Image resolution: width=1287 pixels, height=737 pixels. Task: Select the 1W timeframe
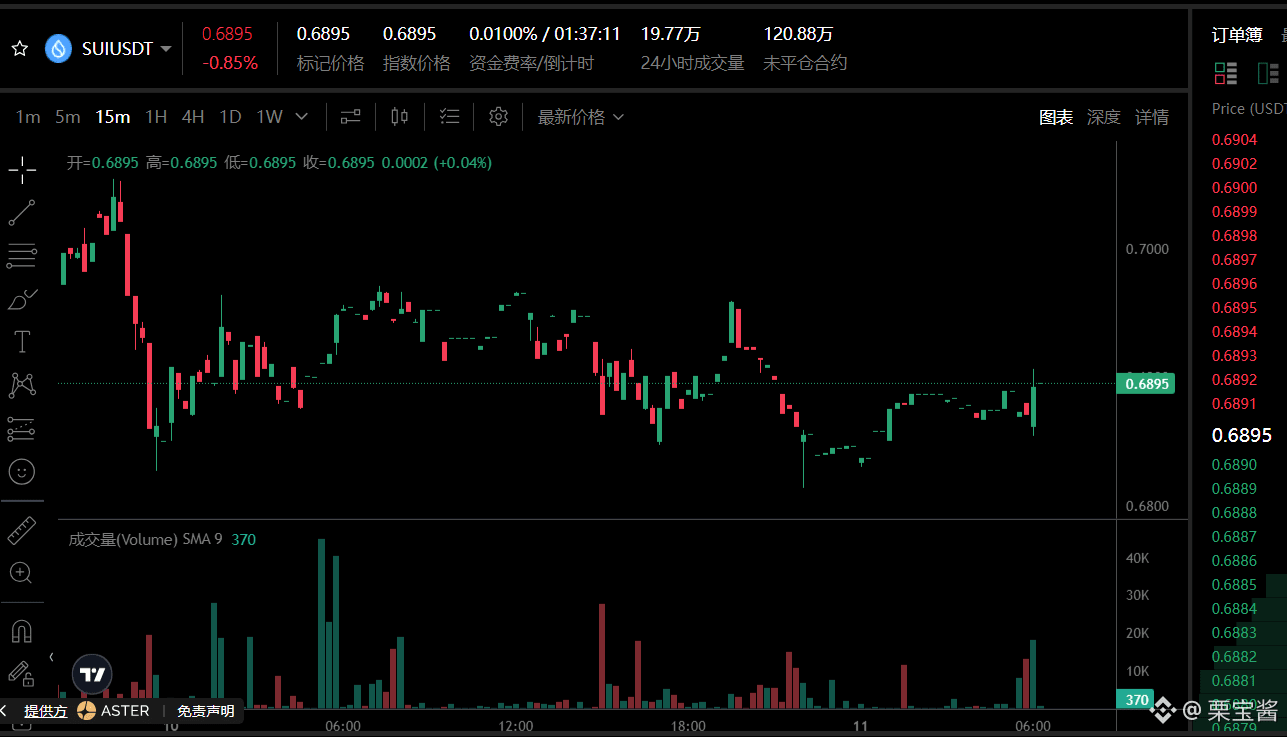[269, 117]
